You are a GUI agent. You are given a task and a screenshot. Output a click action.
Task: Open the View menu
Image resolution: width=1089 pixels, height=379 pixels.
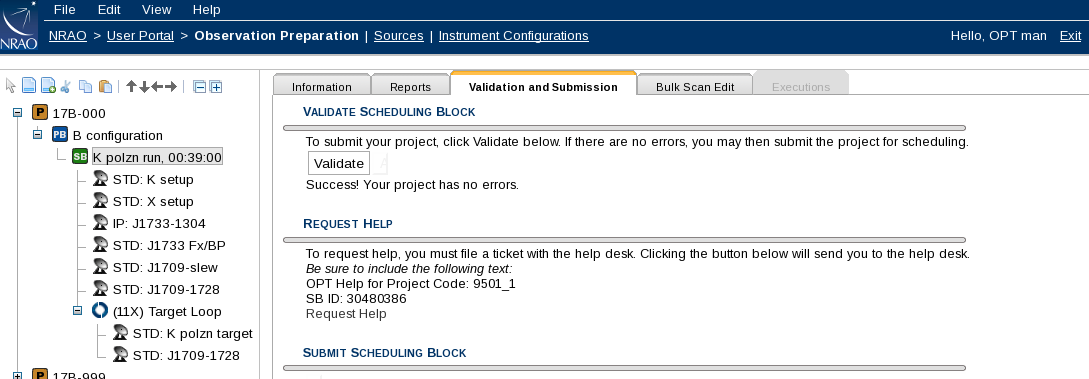156,10
